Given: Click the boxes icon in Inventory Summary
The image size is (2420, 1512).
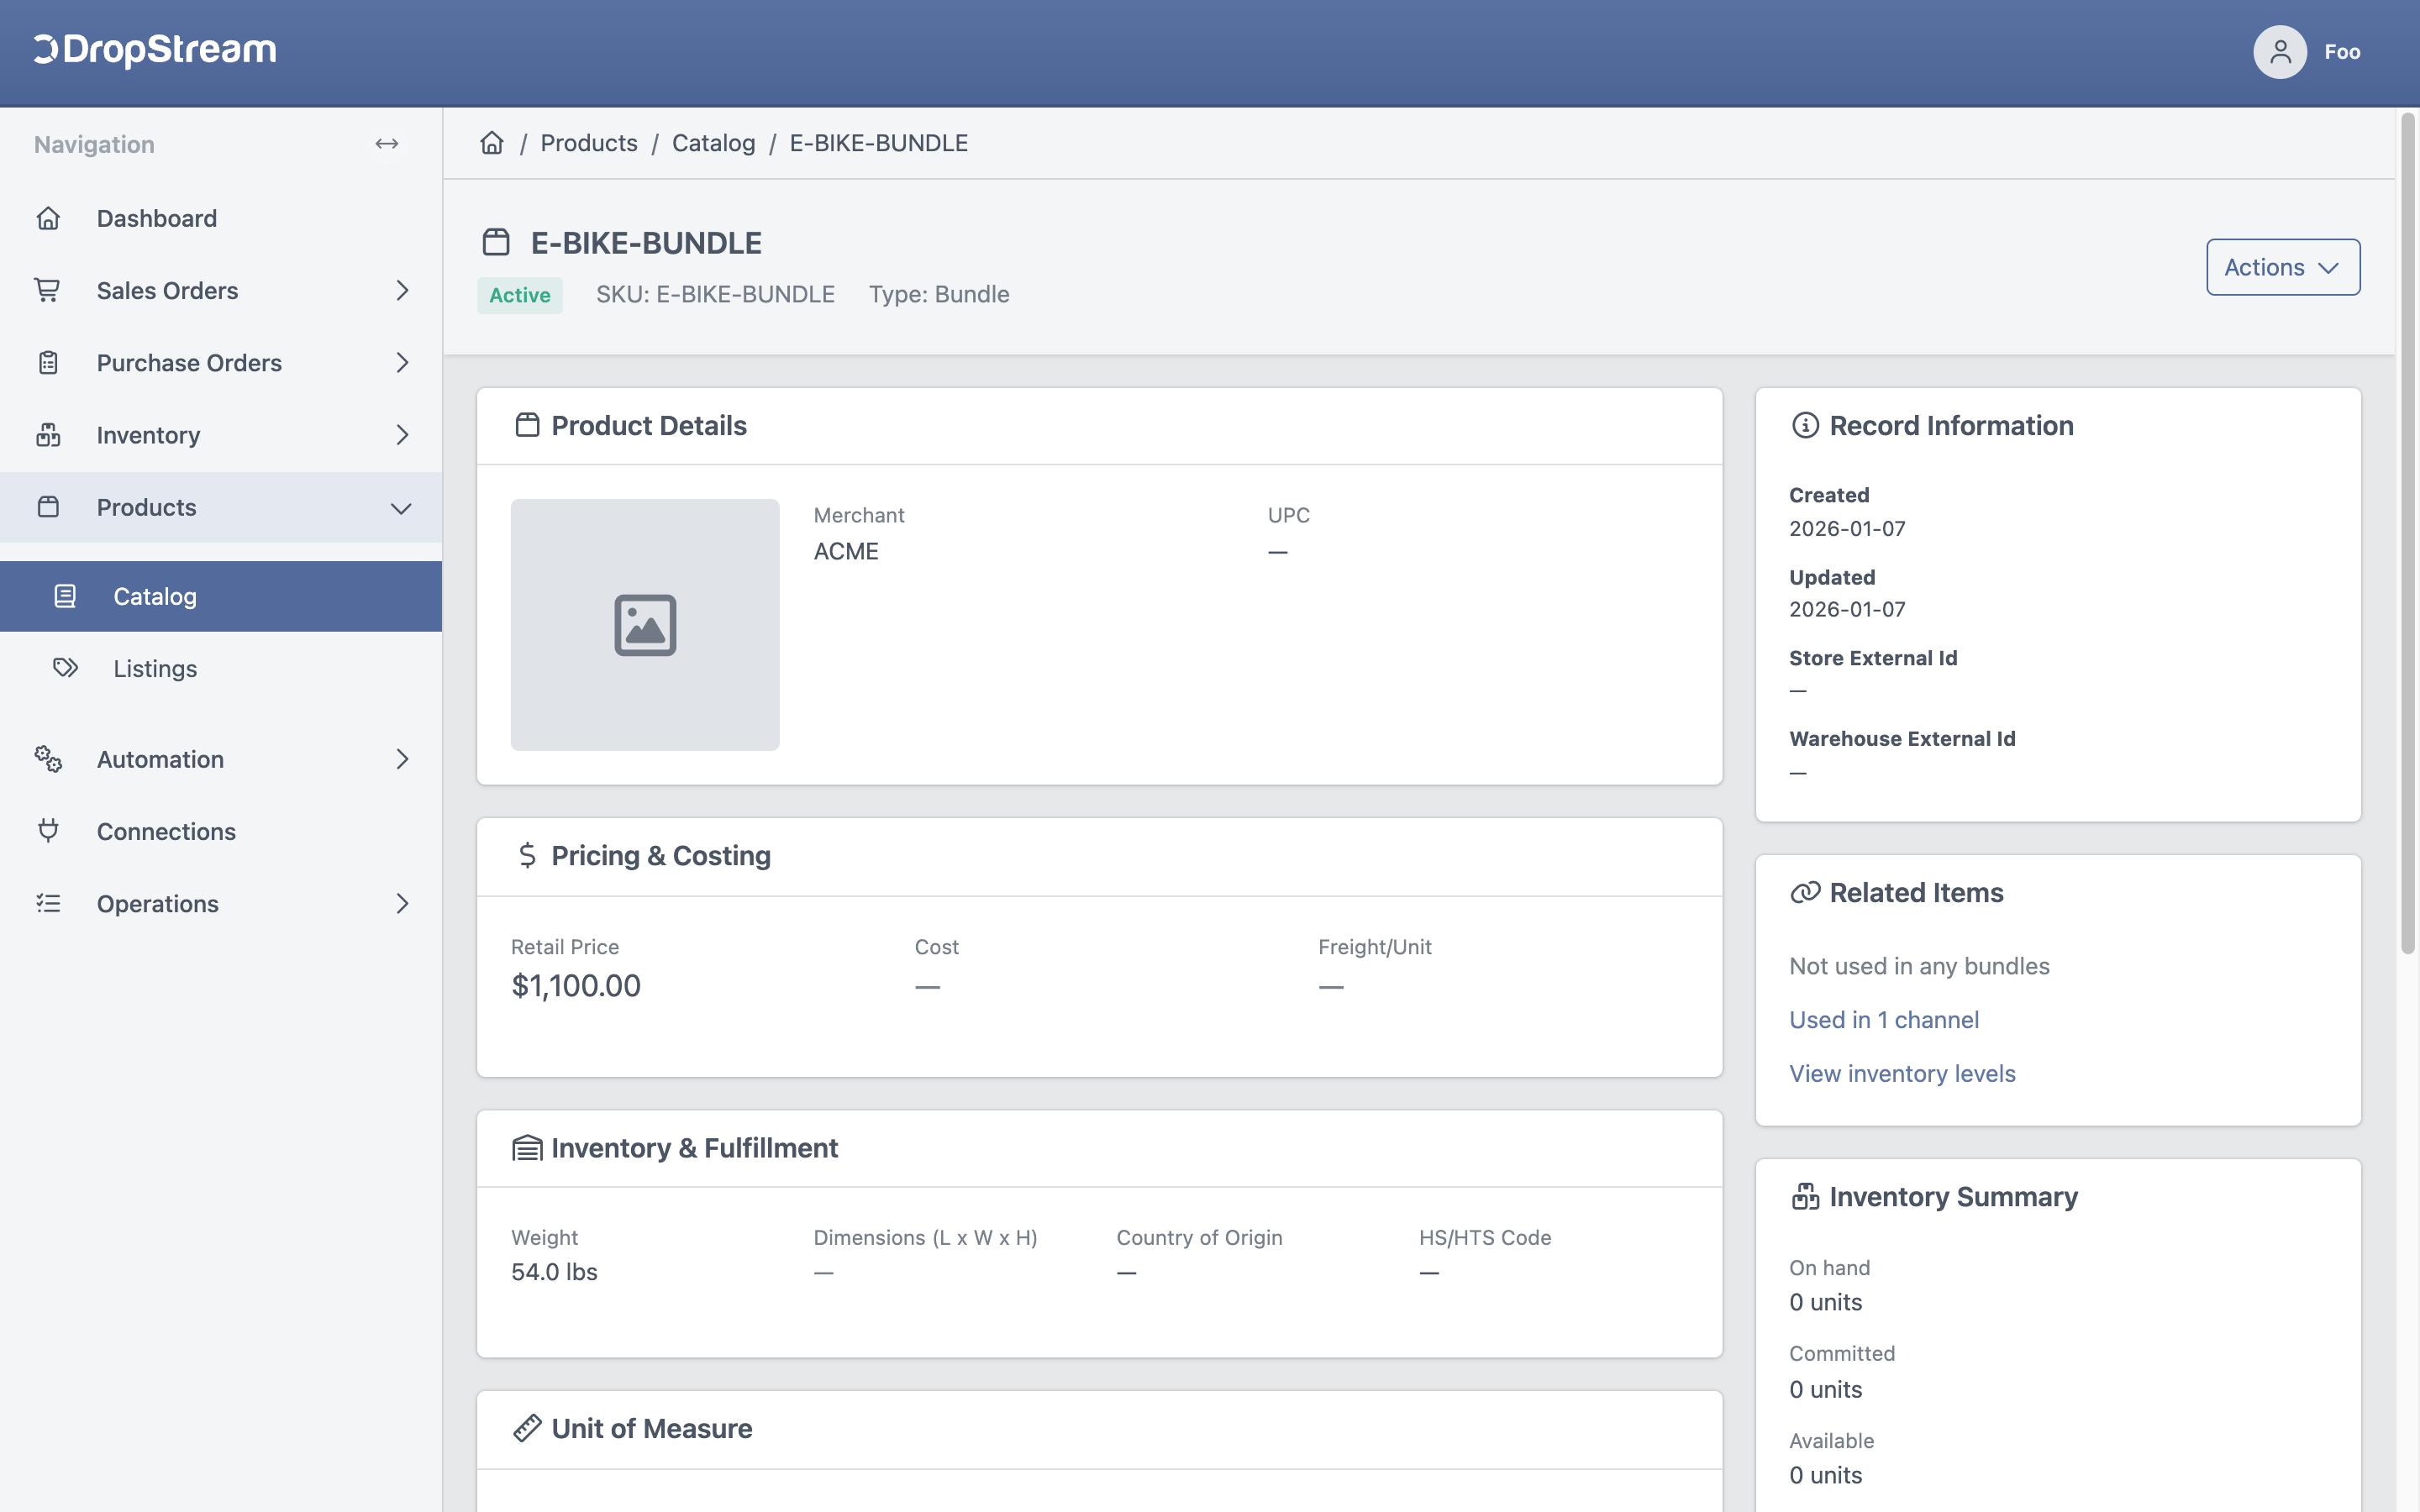Looking at the screenshot, I should click(x=1805, y=1196).
